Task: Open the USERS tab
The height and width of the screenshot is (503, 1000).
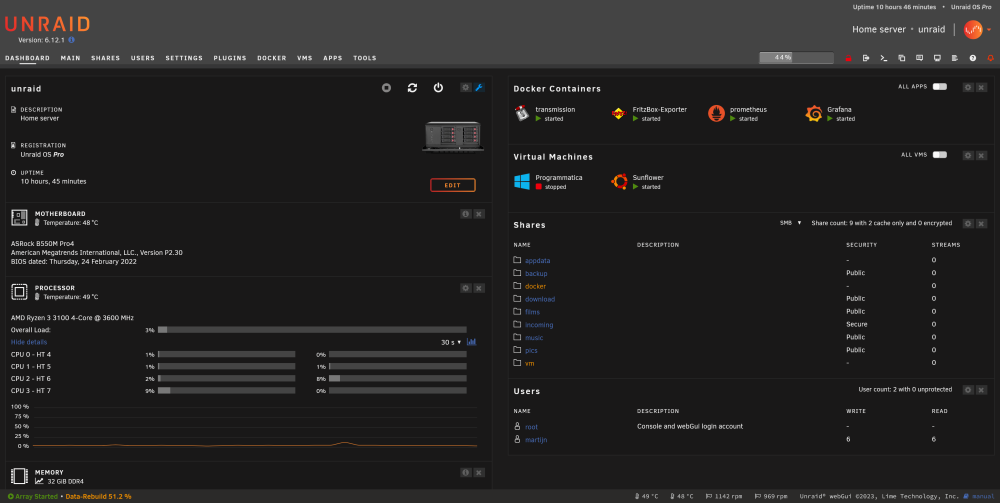Action: [143, 58]
